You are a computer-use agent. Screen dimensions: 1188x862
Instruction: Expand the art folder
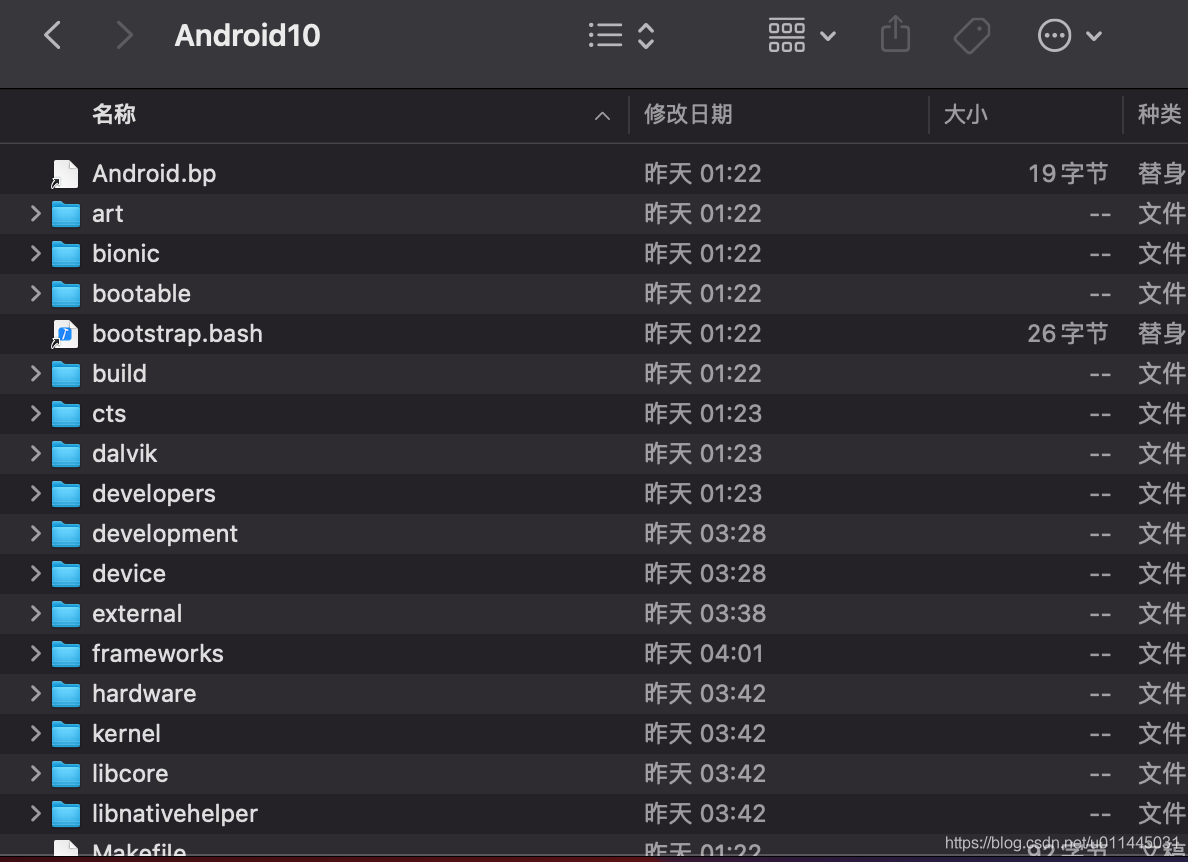click(x=36, y=214)
